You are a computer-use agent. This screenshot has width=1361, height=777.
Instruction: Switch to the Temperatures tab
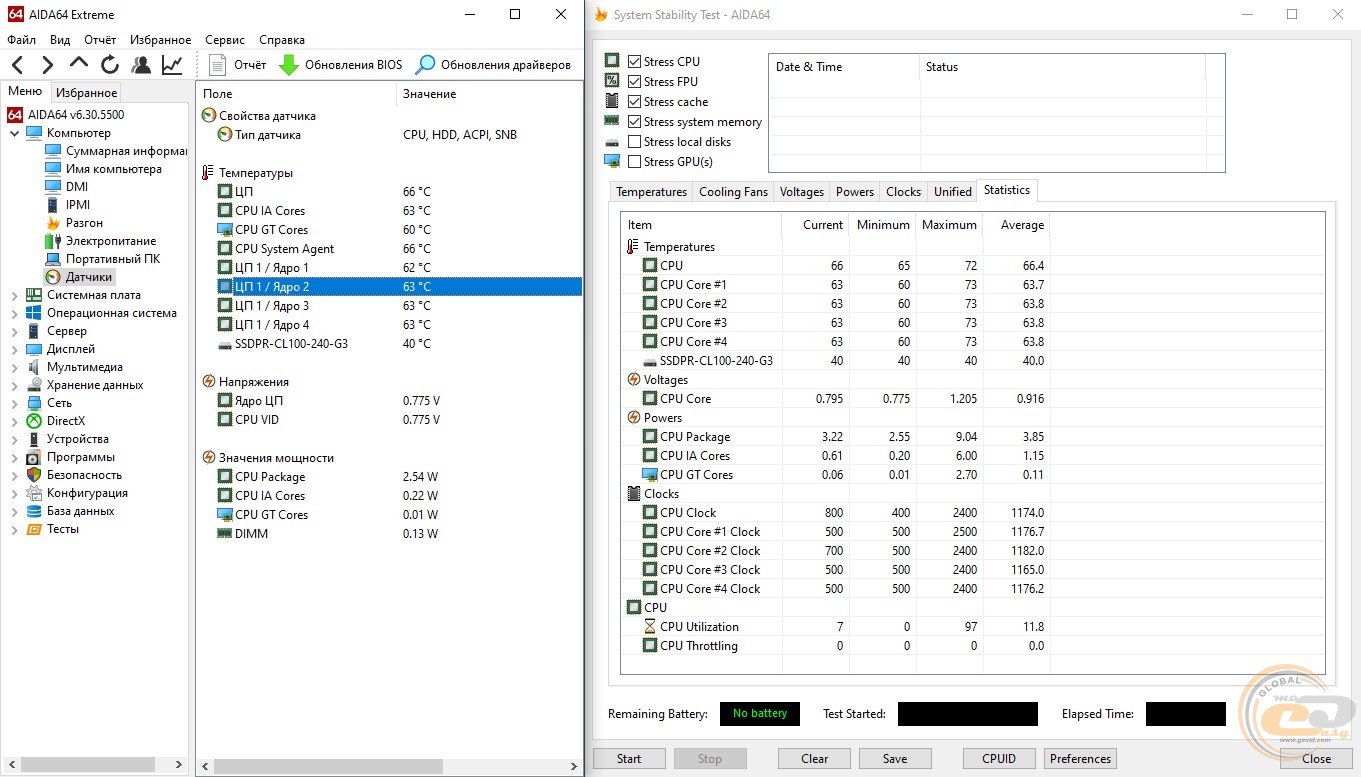[x=651, y=192]
